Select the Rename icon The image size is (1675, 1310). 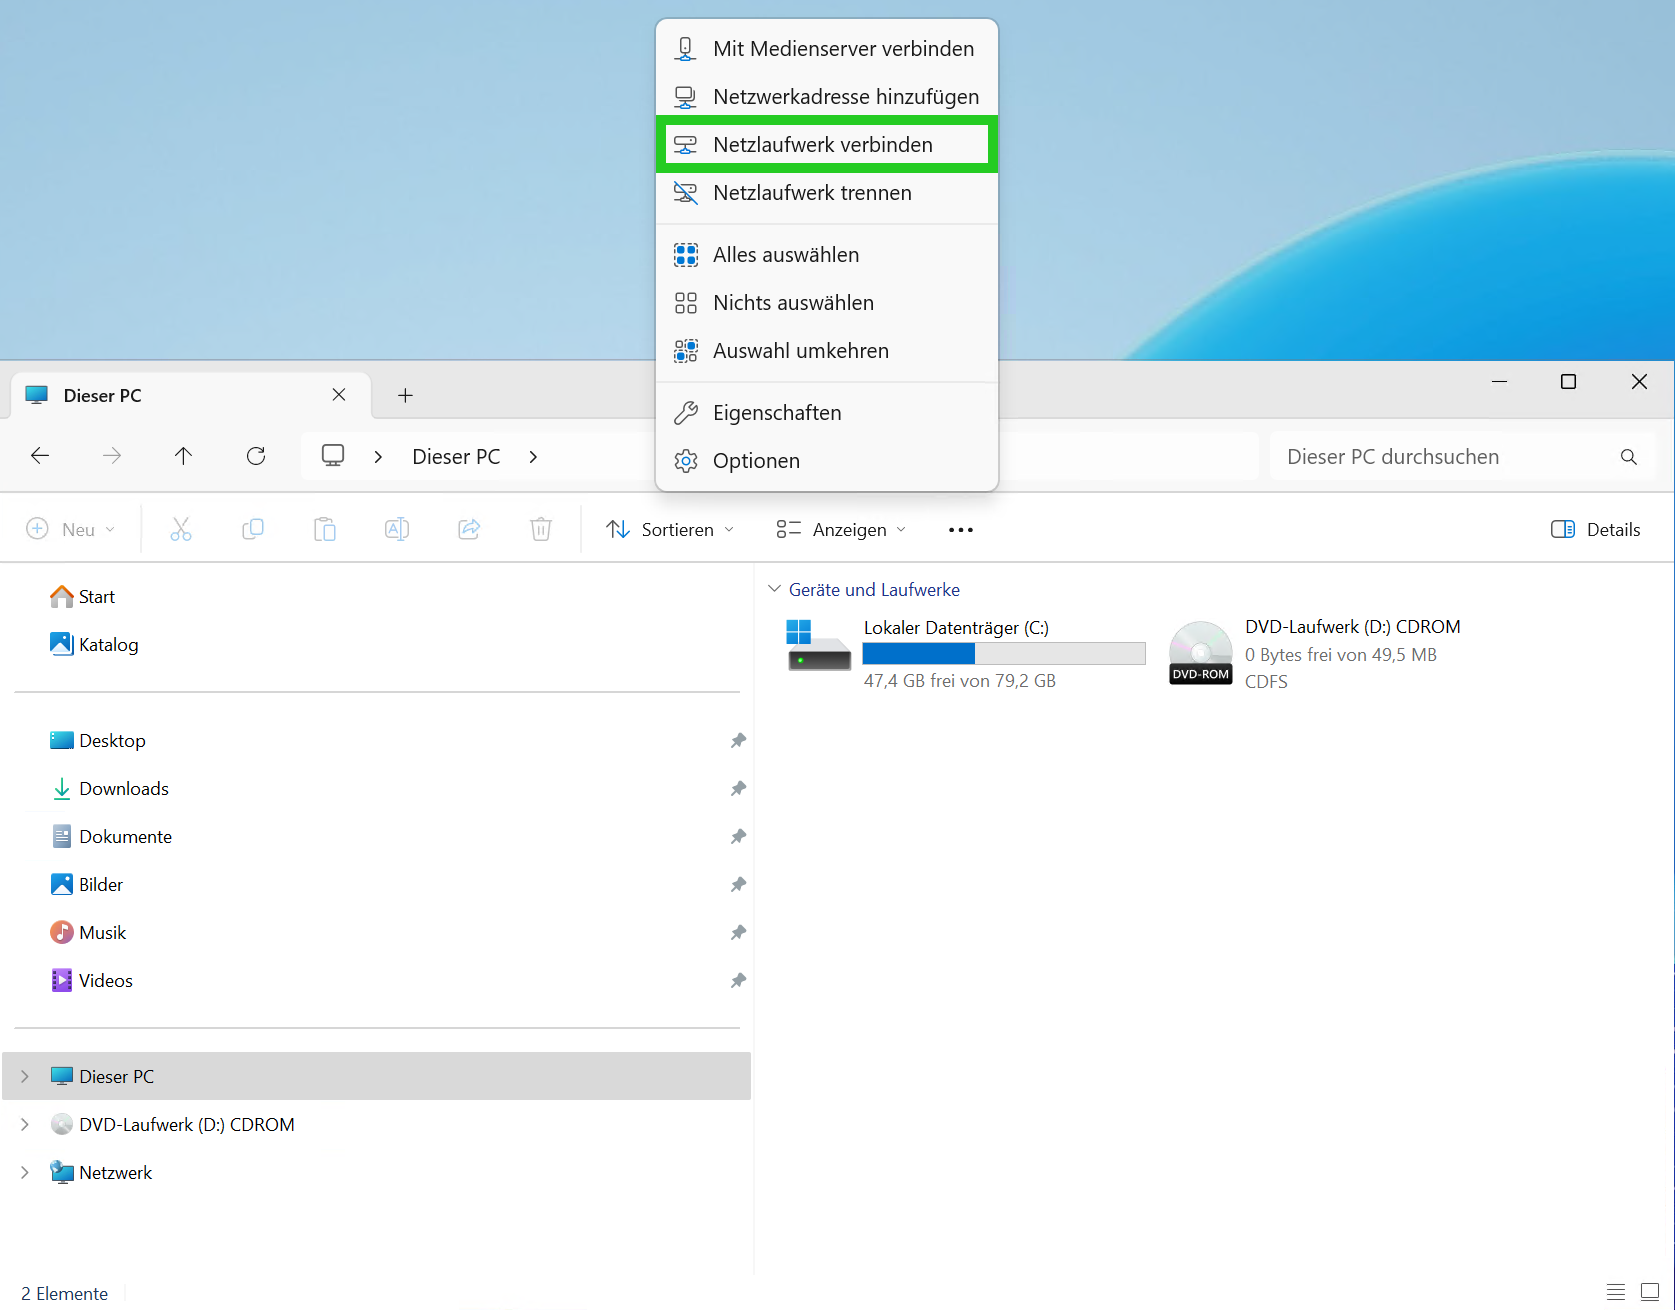pos(397,529)
